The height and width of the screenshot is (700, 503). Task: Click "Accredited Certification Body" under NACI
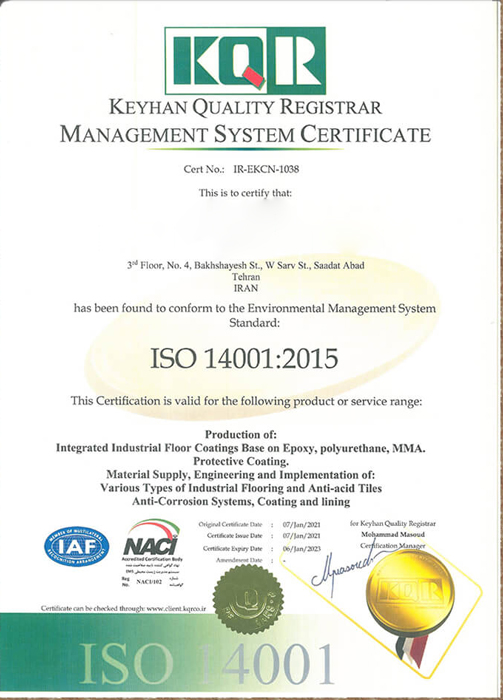(x=152, y=559)
